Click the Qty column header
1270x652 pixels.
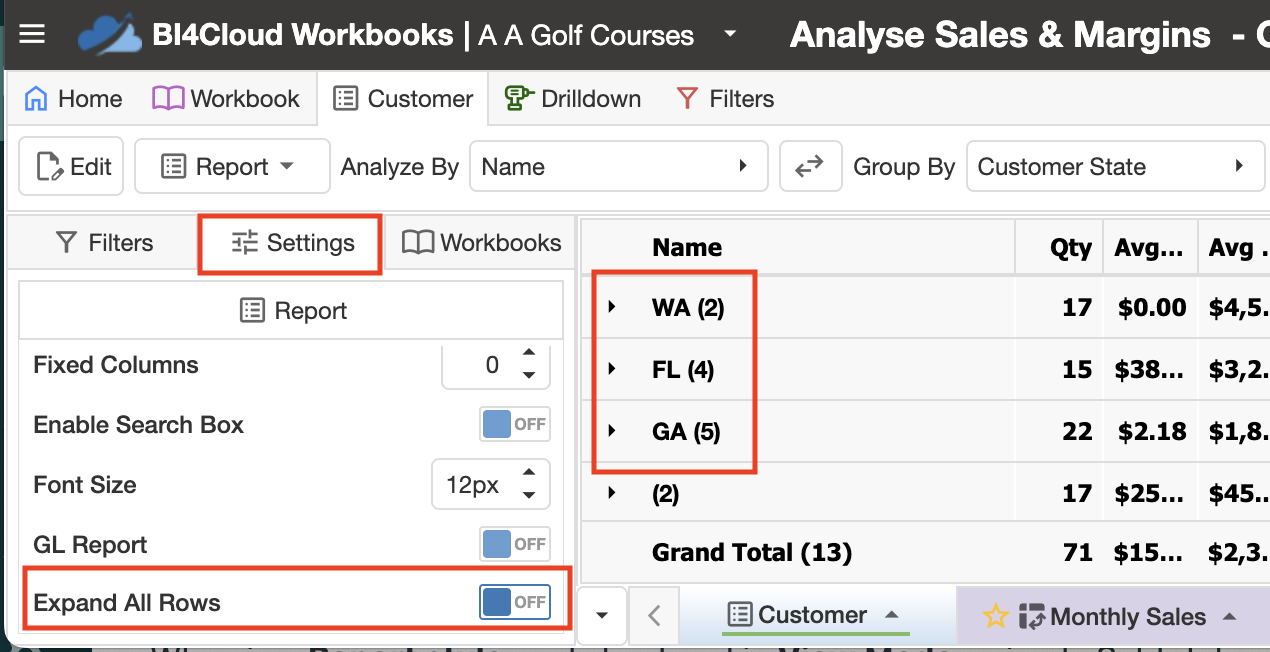click(x=1070, y=248)
